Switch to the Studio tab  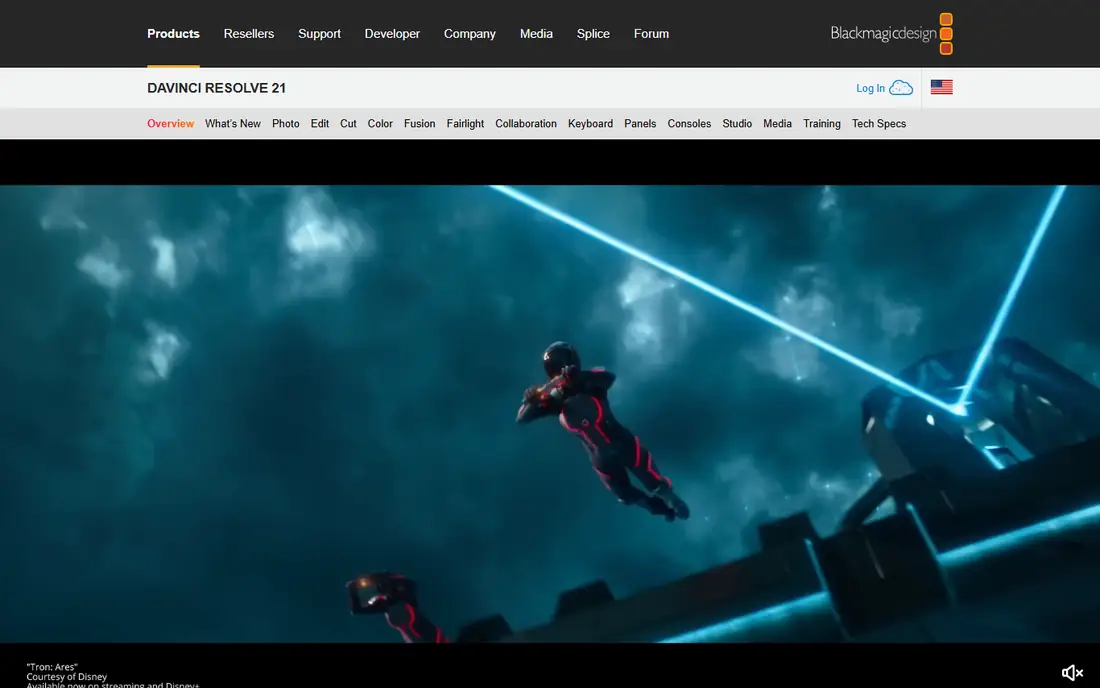[x=737, y=123]
